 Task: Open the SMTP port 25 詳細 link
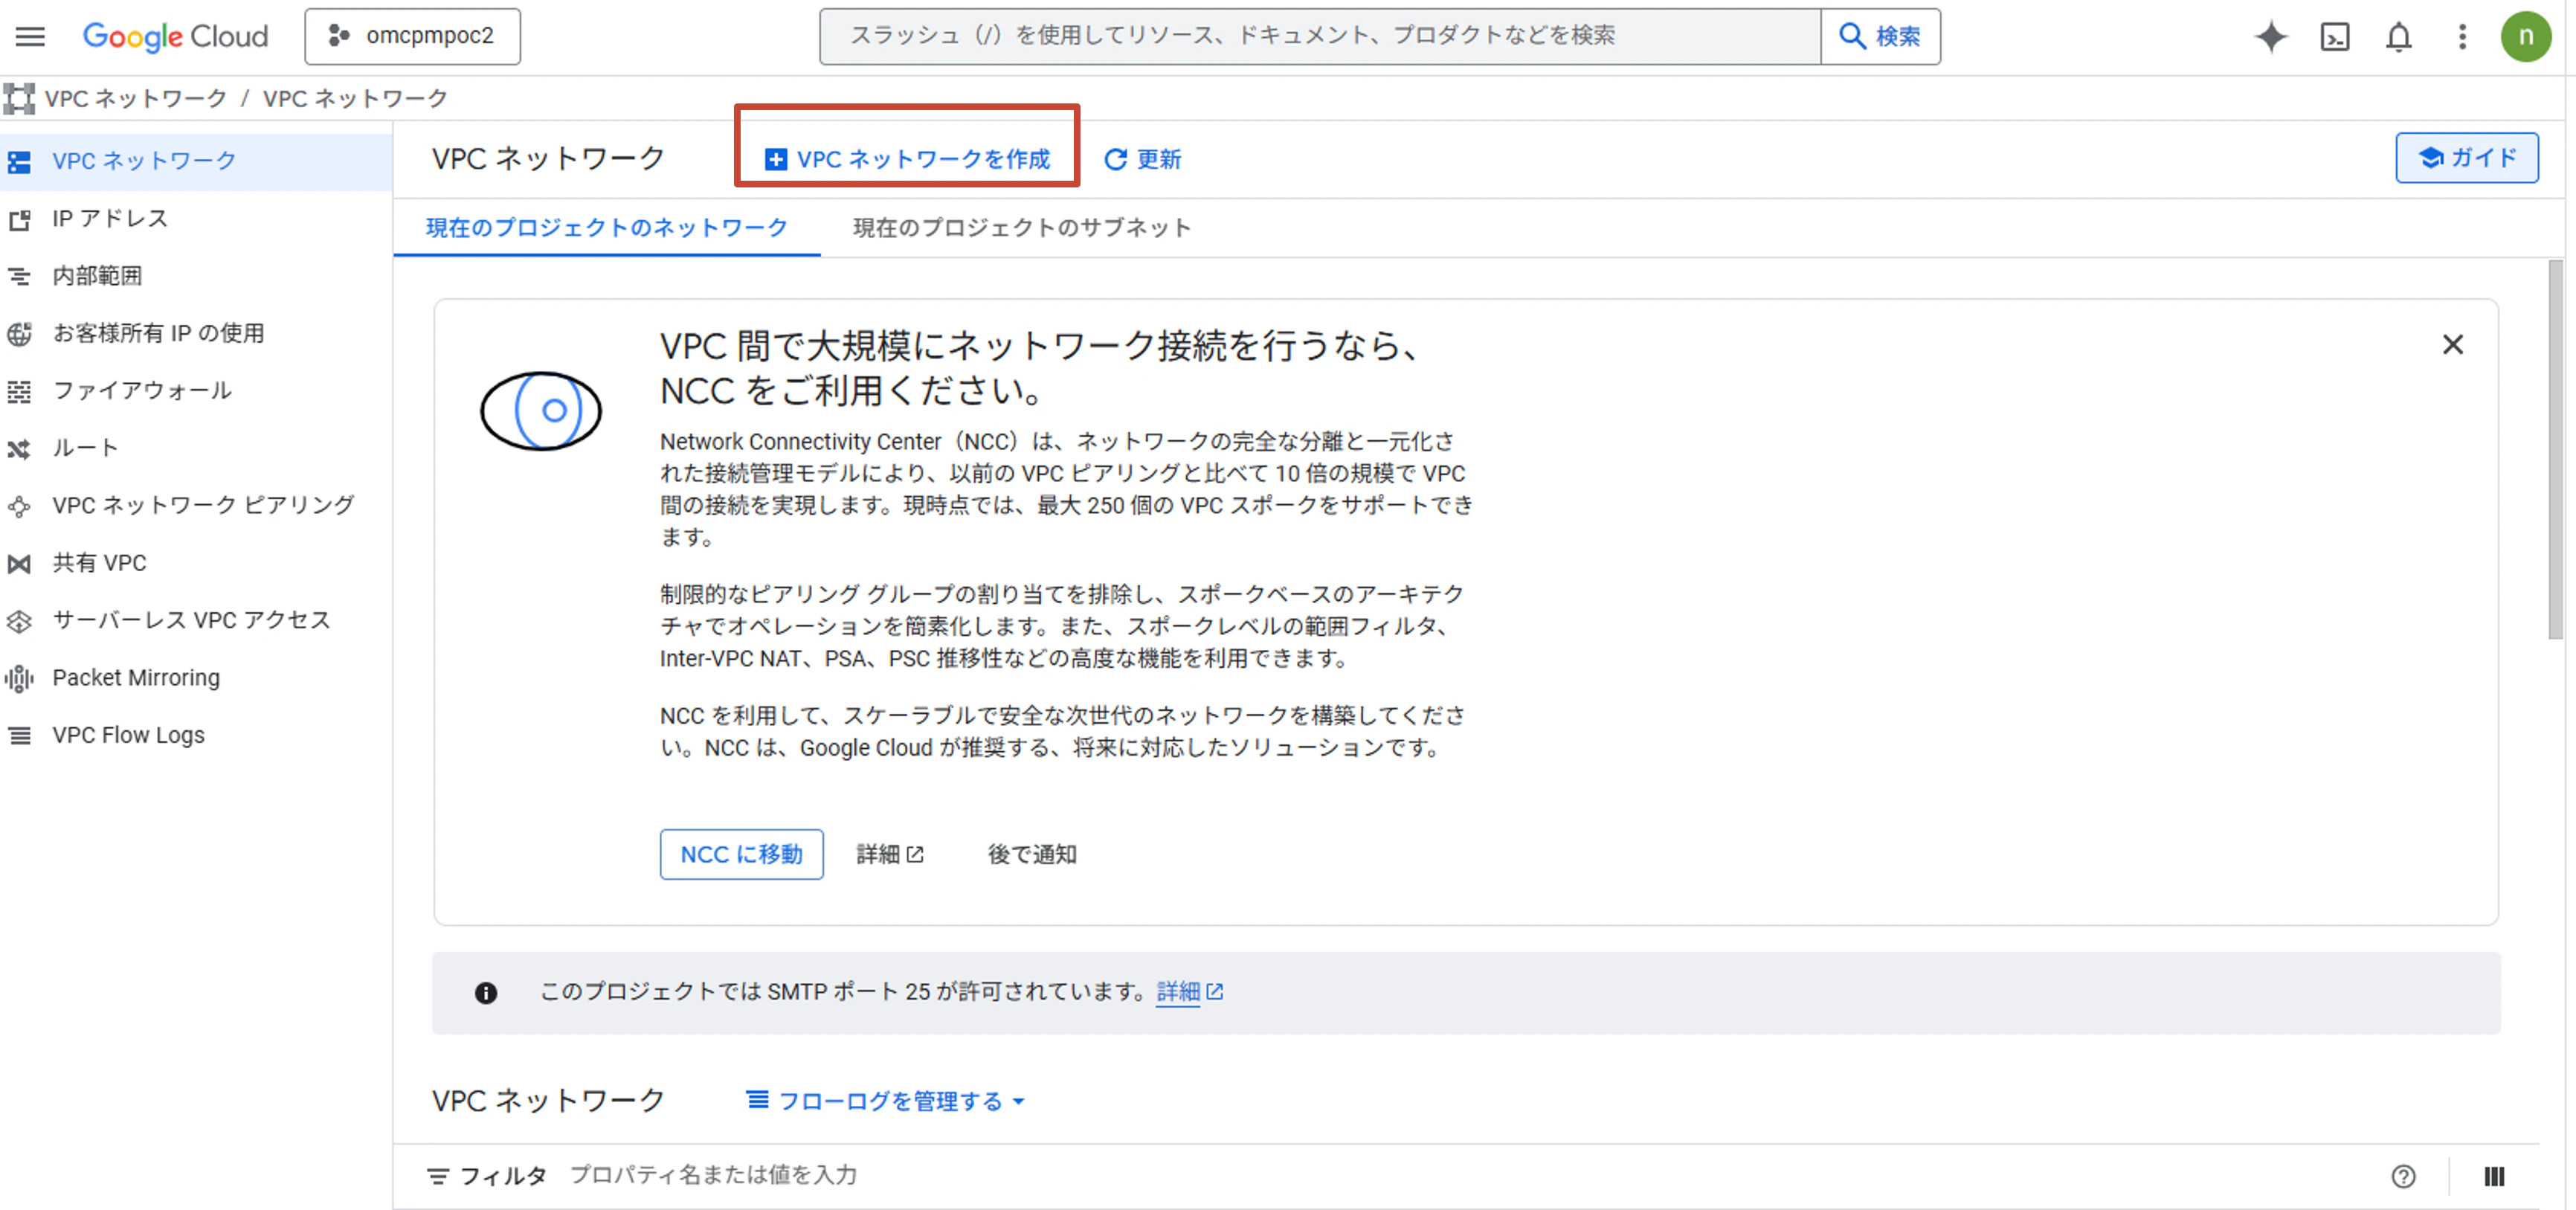tap(1189, 992)
